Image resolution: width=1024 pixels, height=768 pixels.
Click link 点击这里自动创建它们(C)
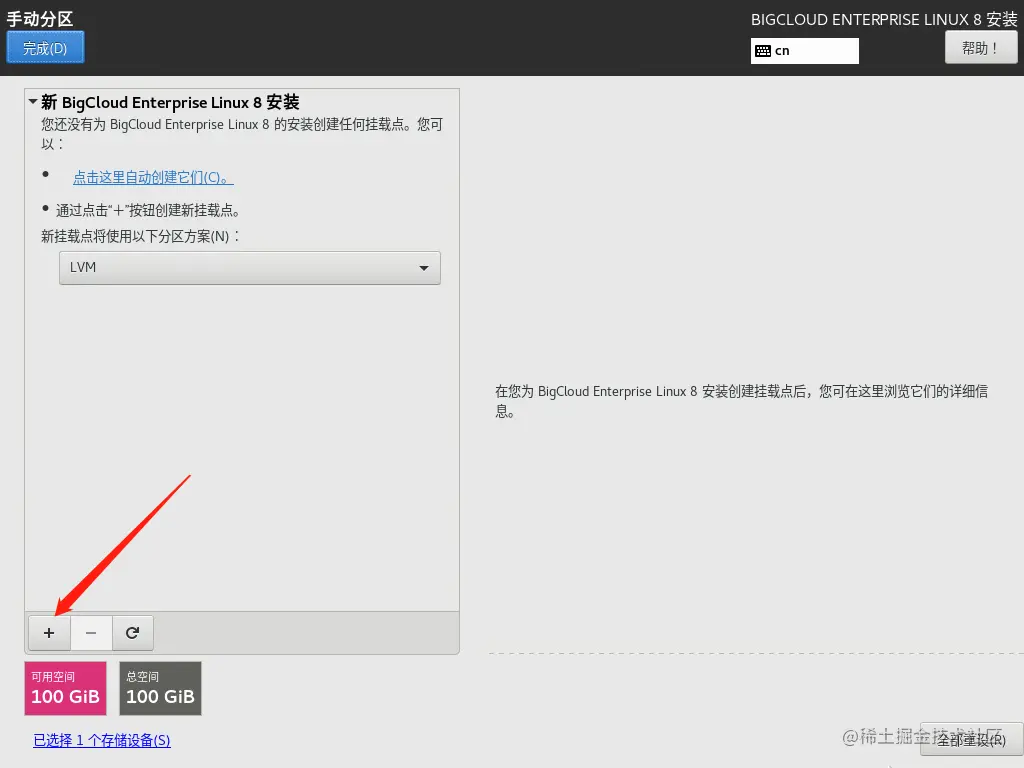[x=153, y=177]
